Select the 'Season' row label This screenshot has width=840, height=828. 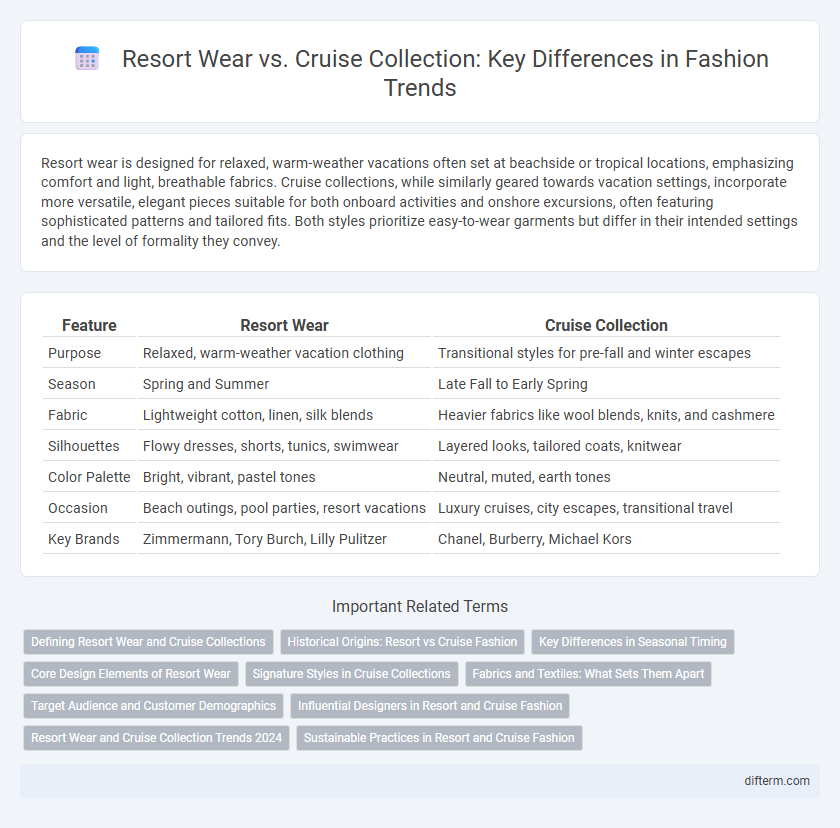coord(72,384)
